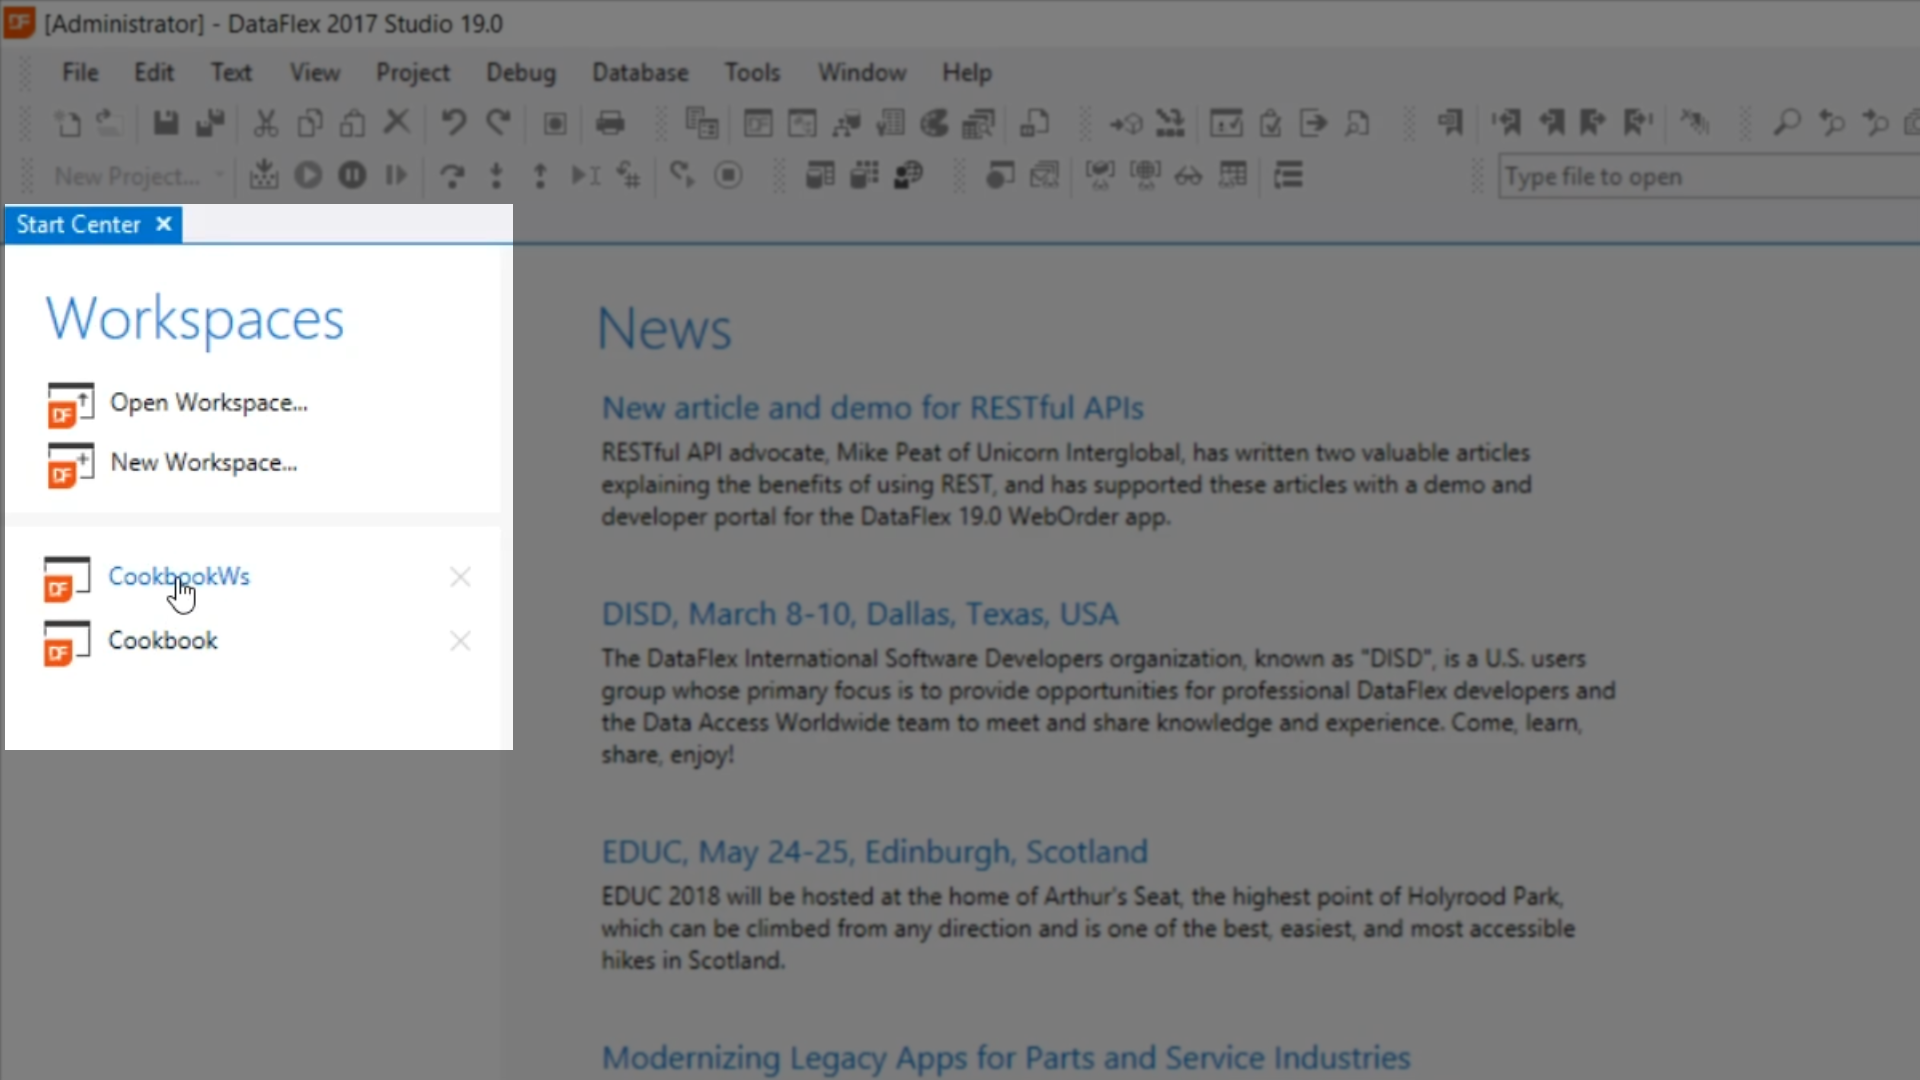1920x1080 pixels.
Task: Click Open Workspace... link
Action: (208, 402)
